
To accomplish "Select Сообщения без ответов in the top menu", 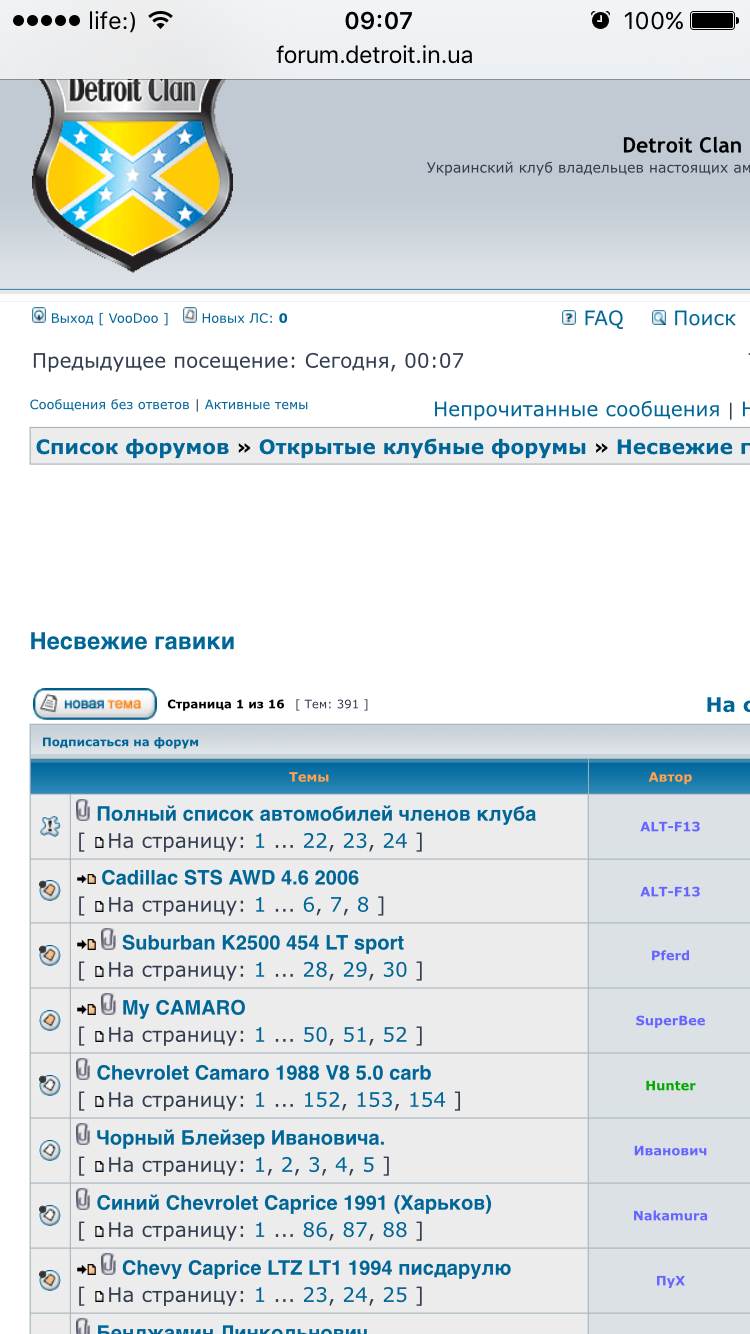I will [109, 405].
